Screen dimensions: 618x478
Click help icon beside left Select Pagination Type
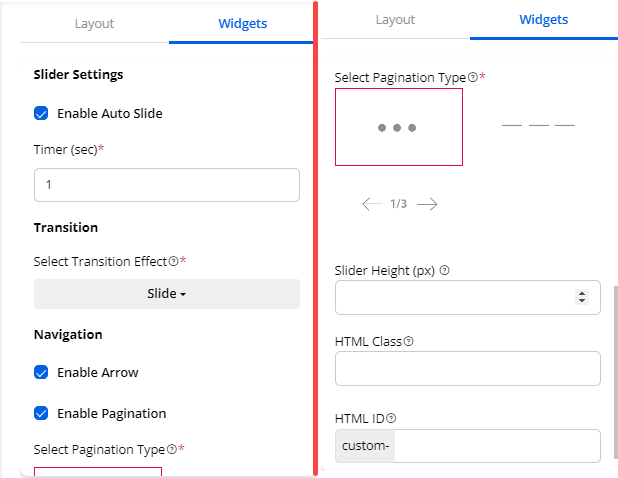tap(172, 450)
